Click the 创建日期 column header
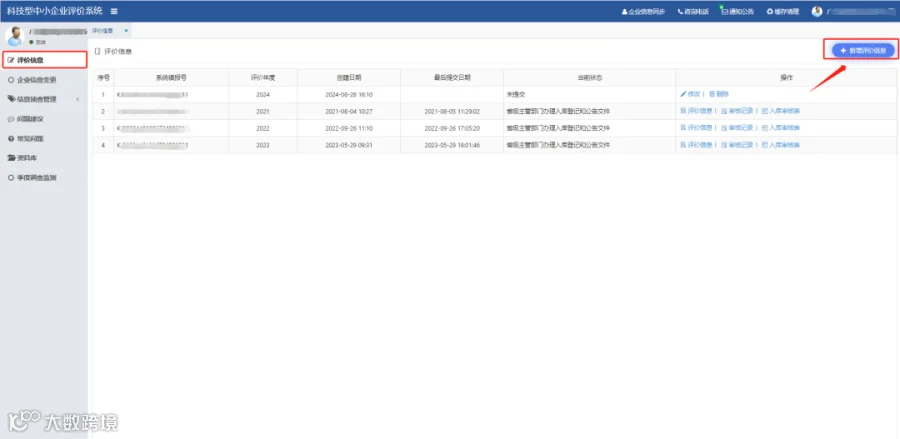 pos(349,77)
